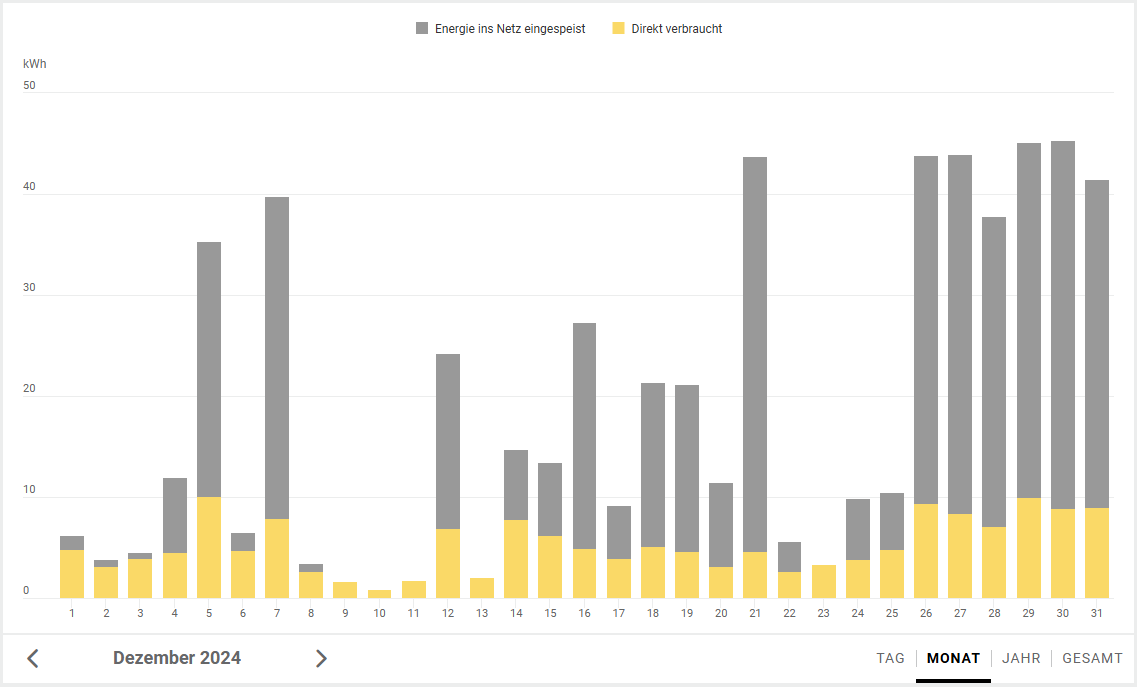Click the yellow legend color square
The image size is (1137, 687).
pos(619,29)
